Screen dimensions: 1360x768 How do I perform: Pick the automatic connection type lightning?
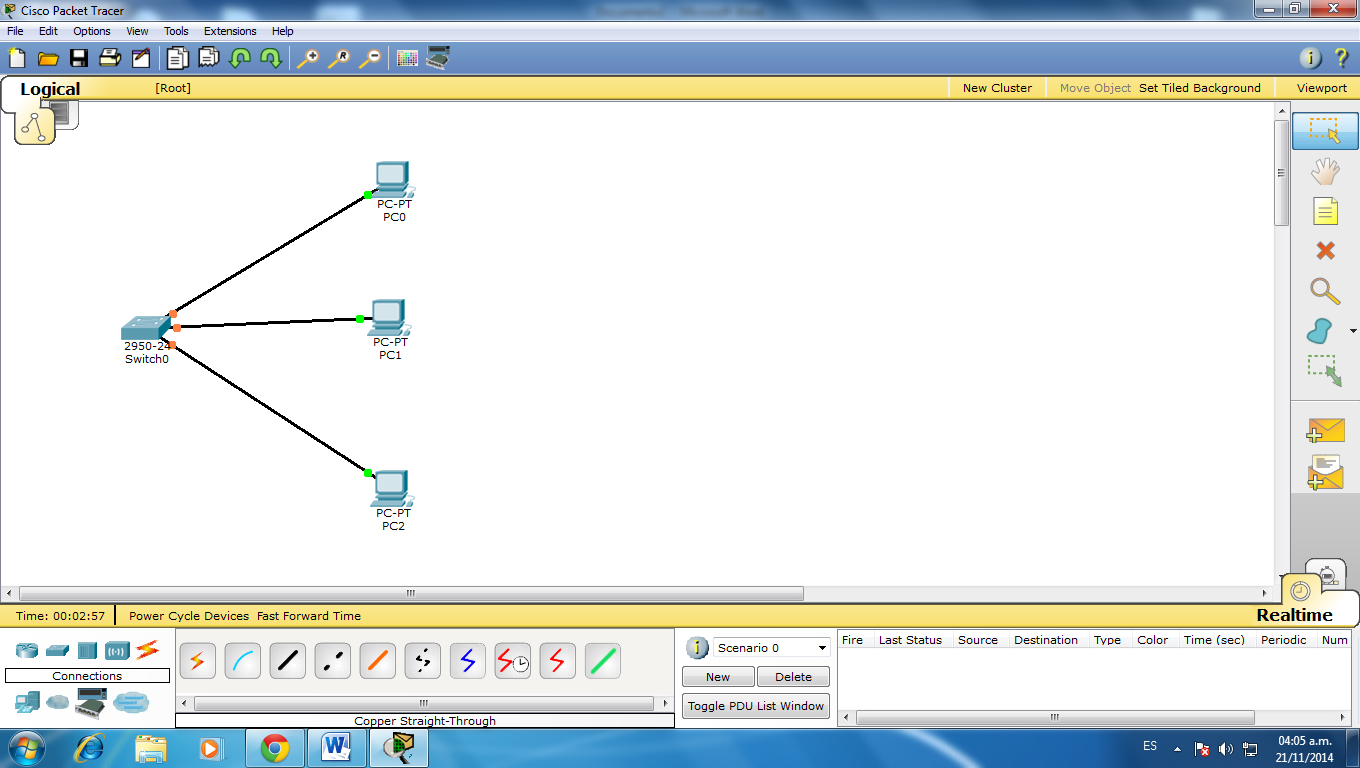[x=198, y=661]
